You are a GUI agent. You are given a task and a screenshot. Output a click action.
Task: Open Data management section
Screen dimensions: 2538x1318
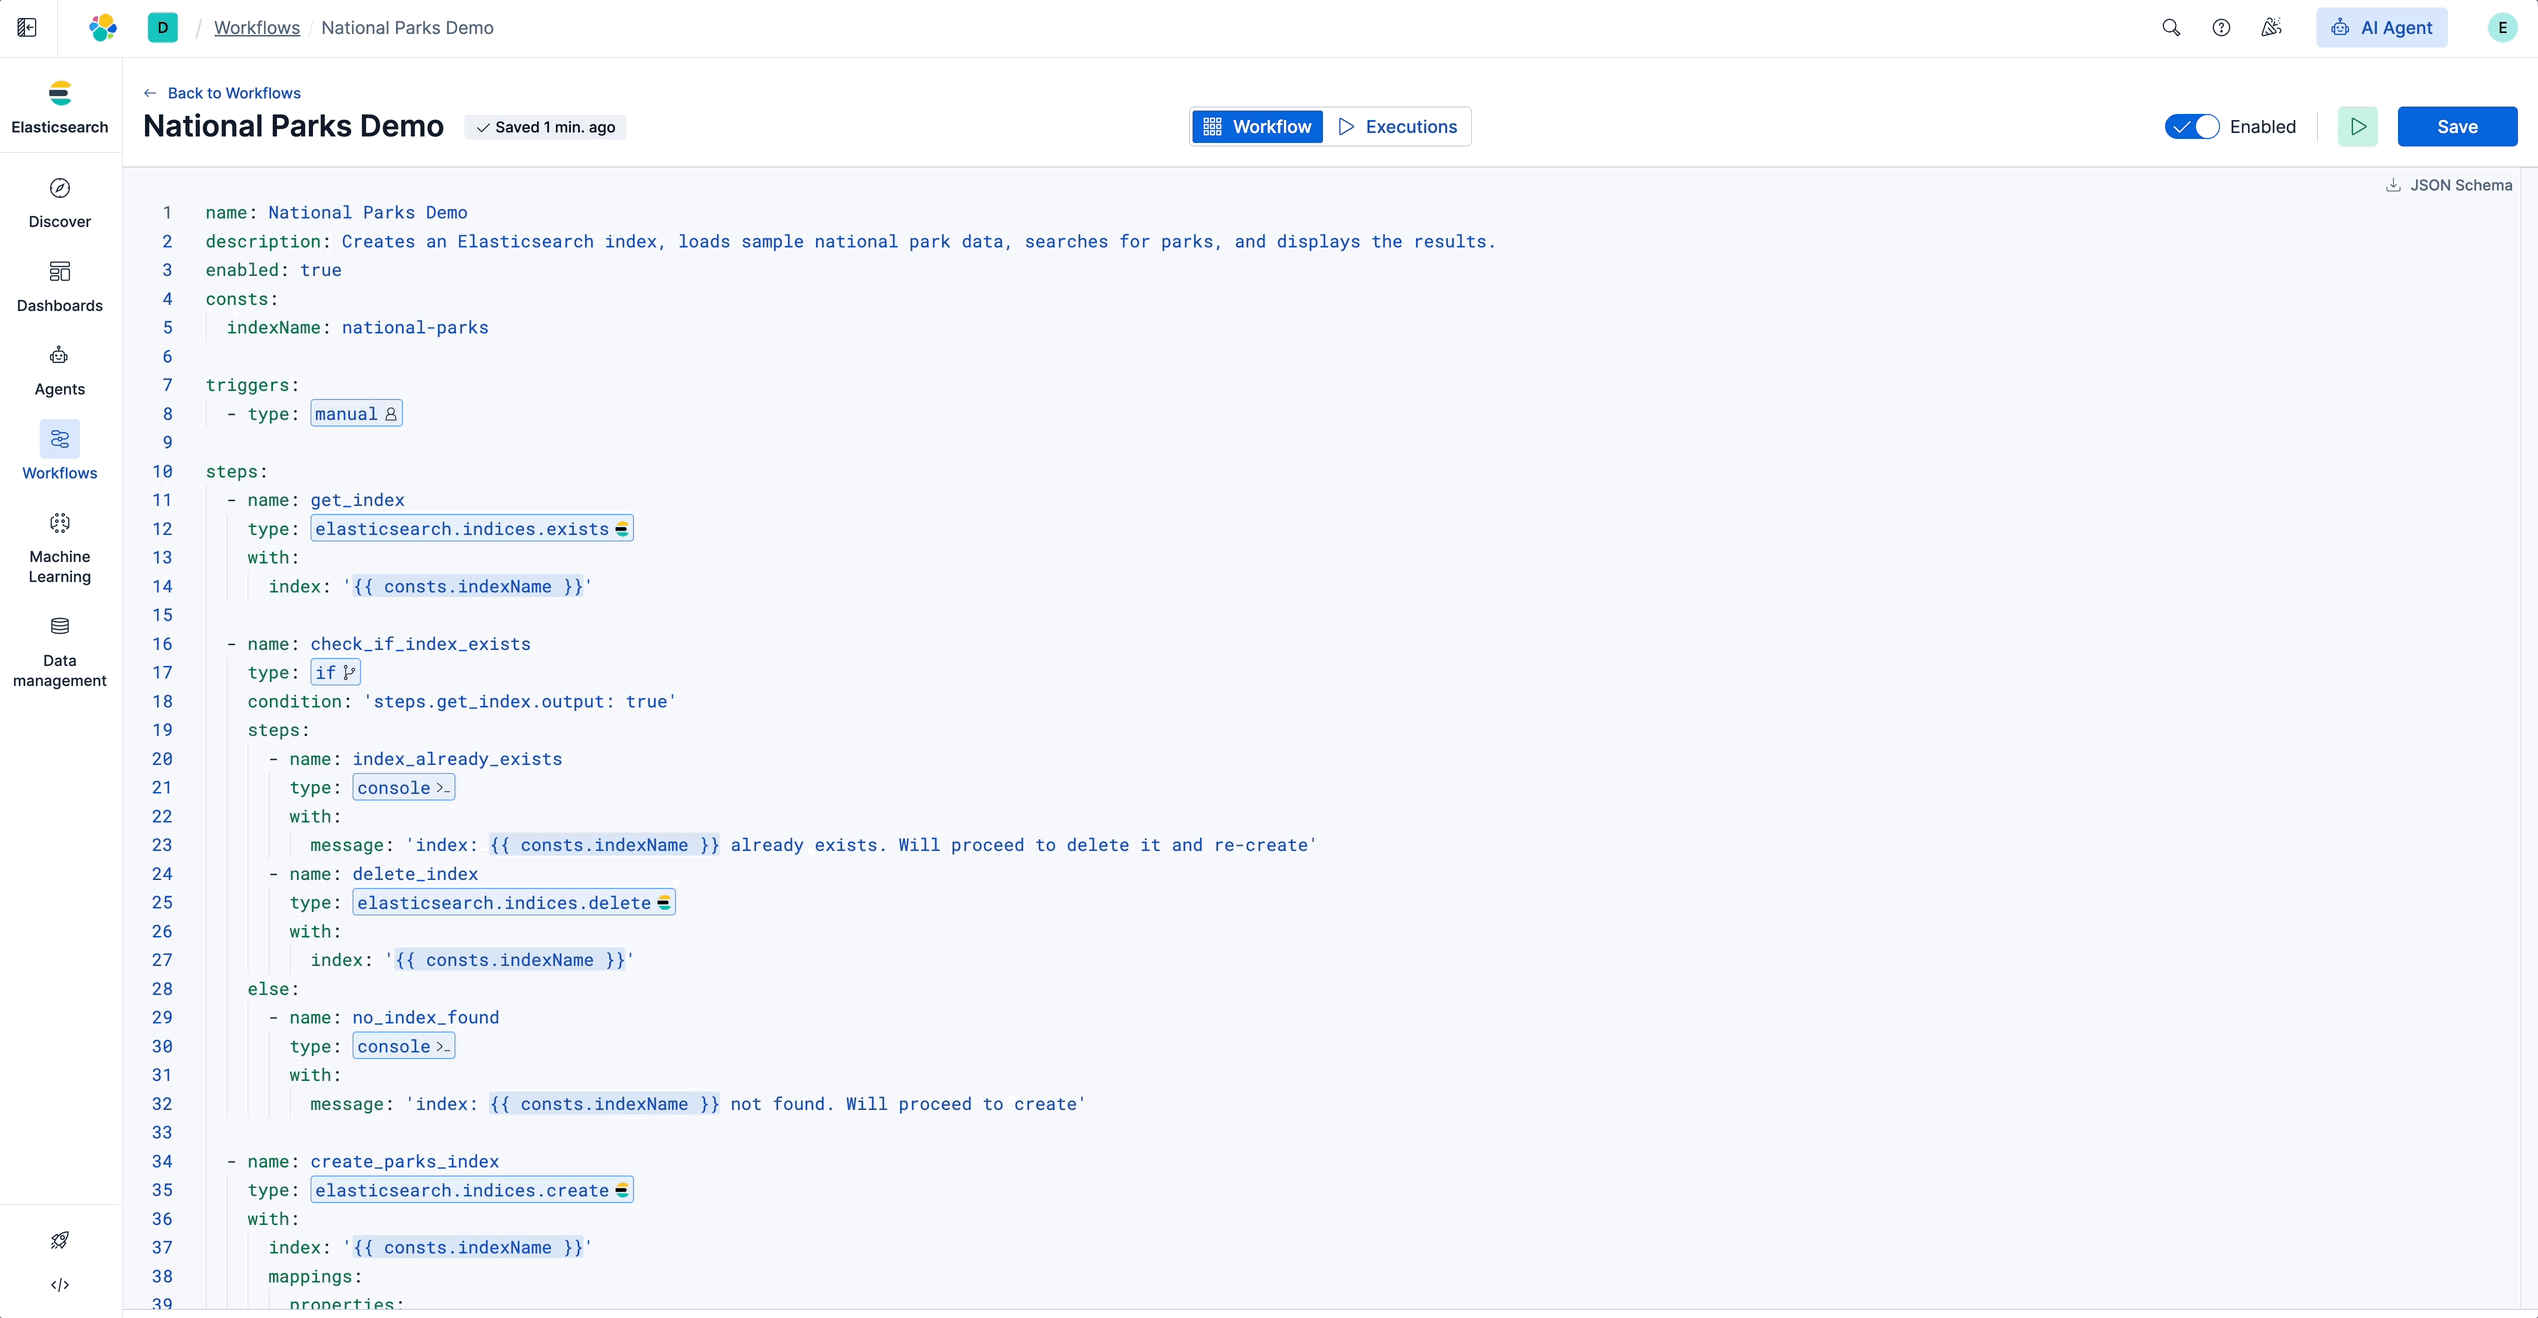pos(60,652)
